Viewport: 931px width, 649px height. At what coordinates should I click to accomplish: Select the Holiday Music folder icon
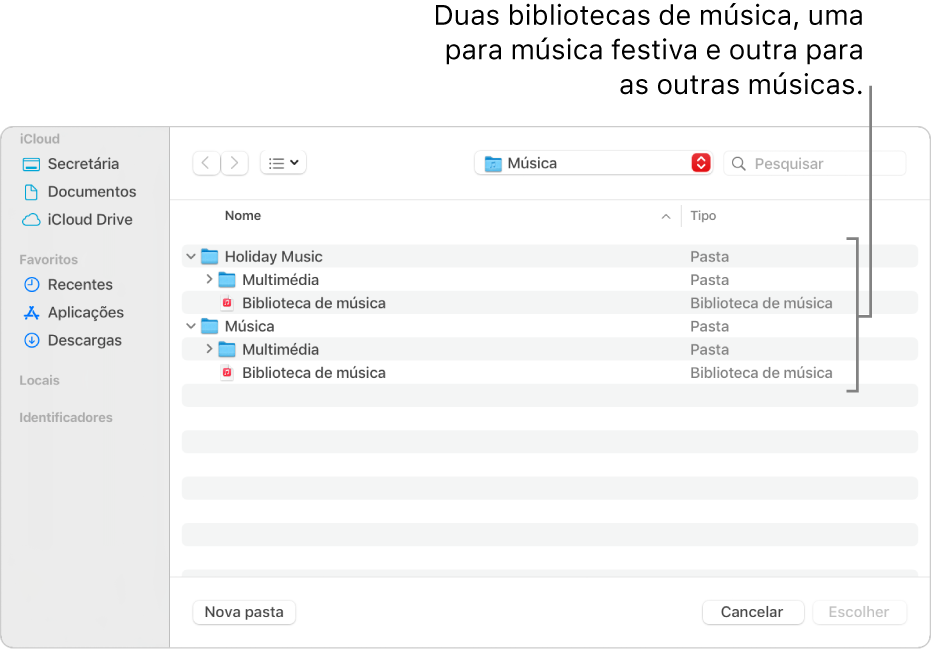[210, 257]
